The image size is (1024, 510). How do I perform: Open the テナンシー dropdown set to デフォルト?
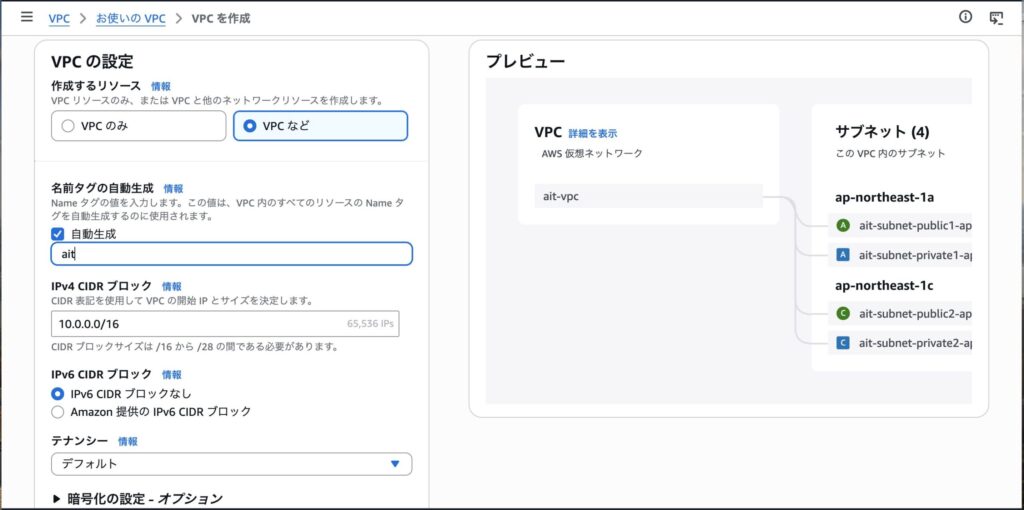pyautogui.click(x=231, y=464)
